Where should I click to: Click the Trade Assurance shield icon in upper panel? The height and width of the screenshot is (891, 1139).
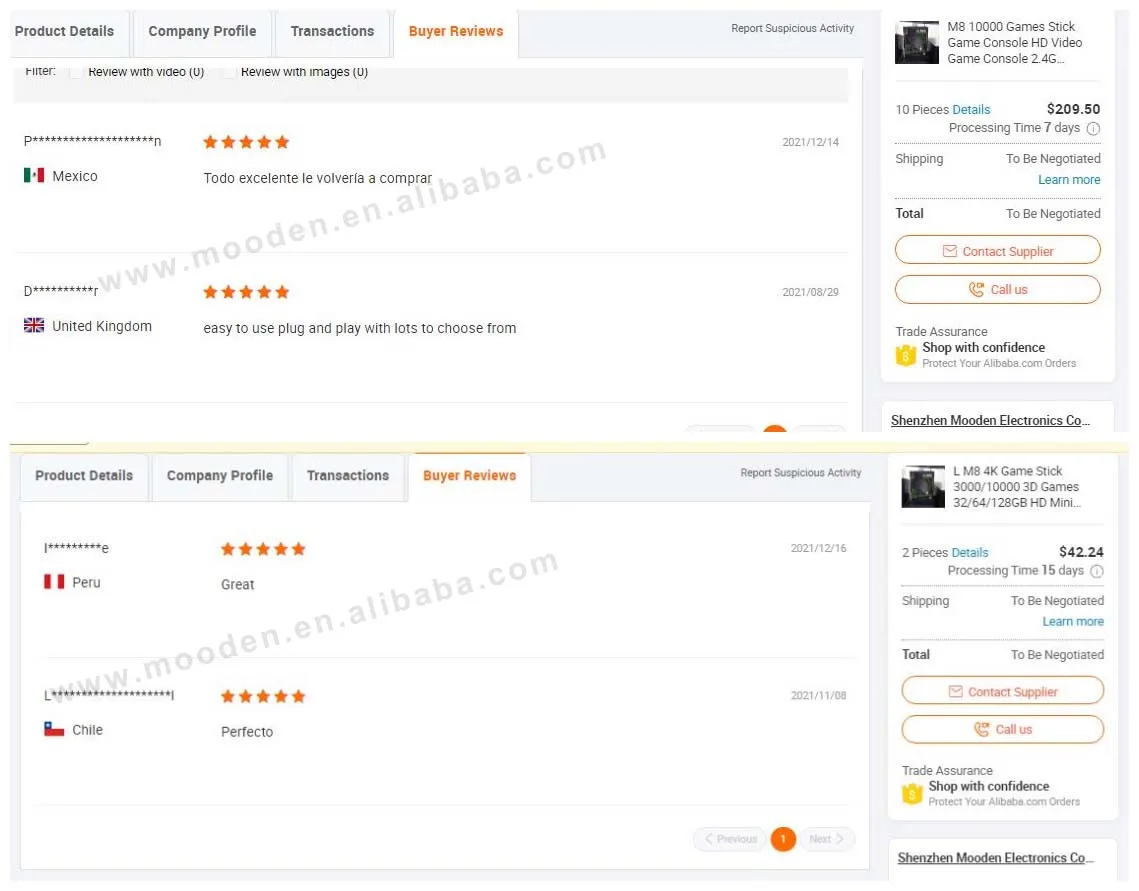[906, 355]
